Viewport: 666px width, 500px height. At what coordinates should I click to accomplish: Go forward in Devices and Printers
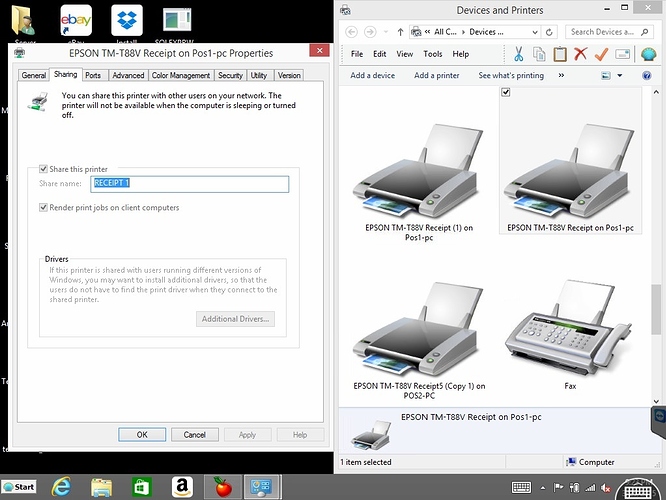coord(370,32)
